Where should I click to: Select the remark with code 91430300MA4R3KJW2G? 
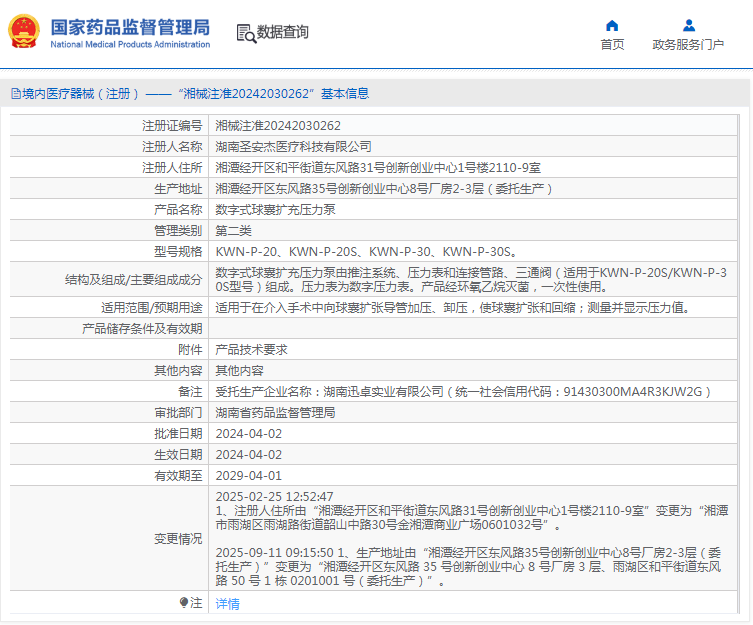click(x=463, y=392)
